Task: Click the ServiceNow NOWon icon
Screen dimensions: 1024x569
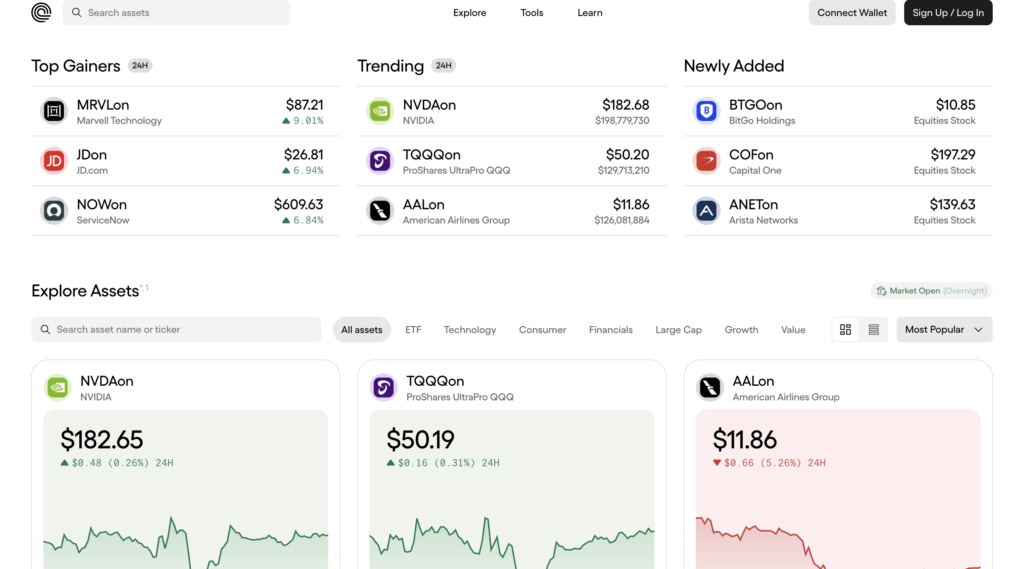Action: point(53,211)
